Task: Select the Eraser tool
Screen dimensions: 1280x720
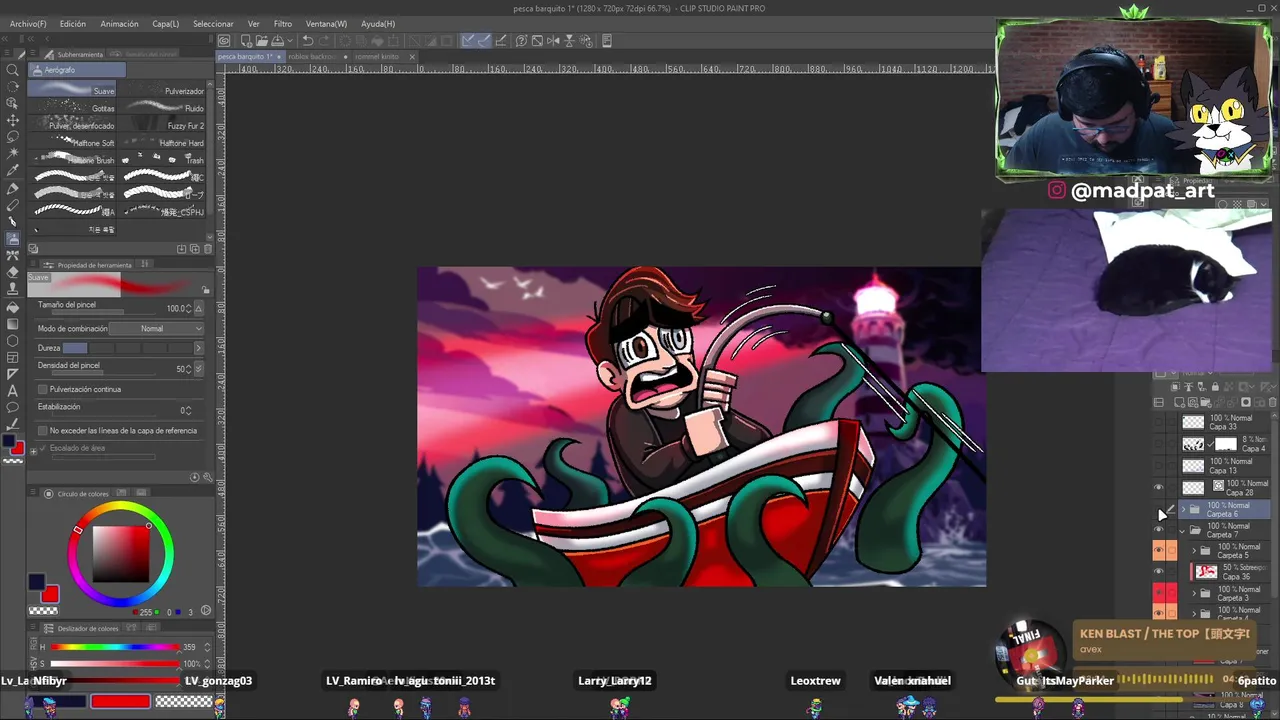Action: pyautogui.click(x=13, y=272)
